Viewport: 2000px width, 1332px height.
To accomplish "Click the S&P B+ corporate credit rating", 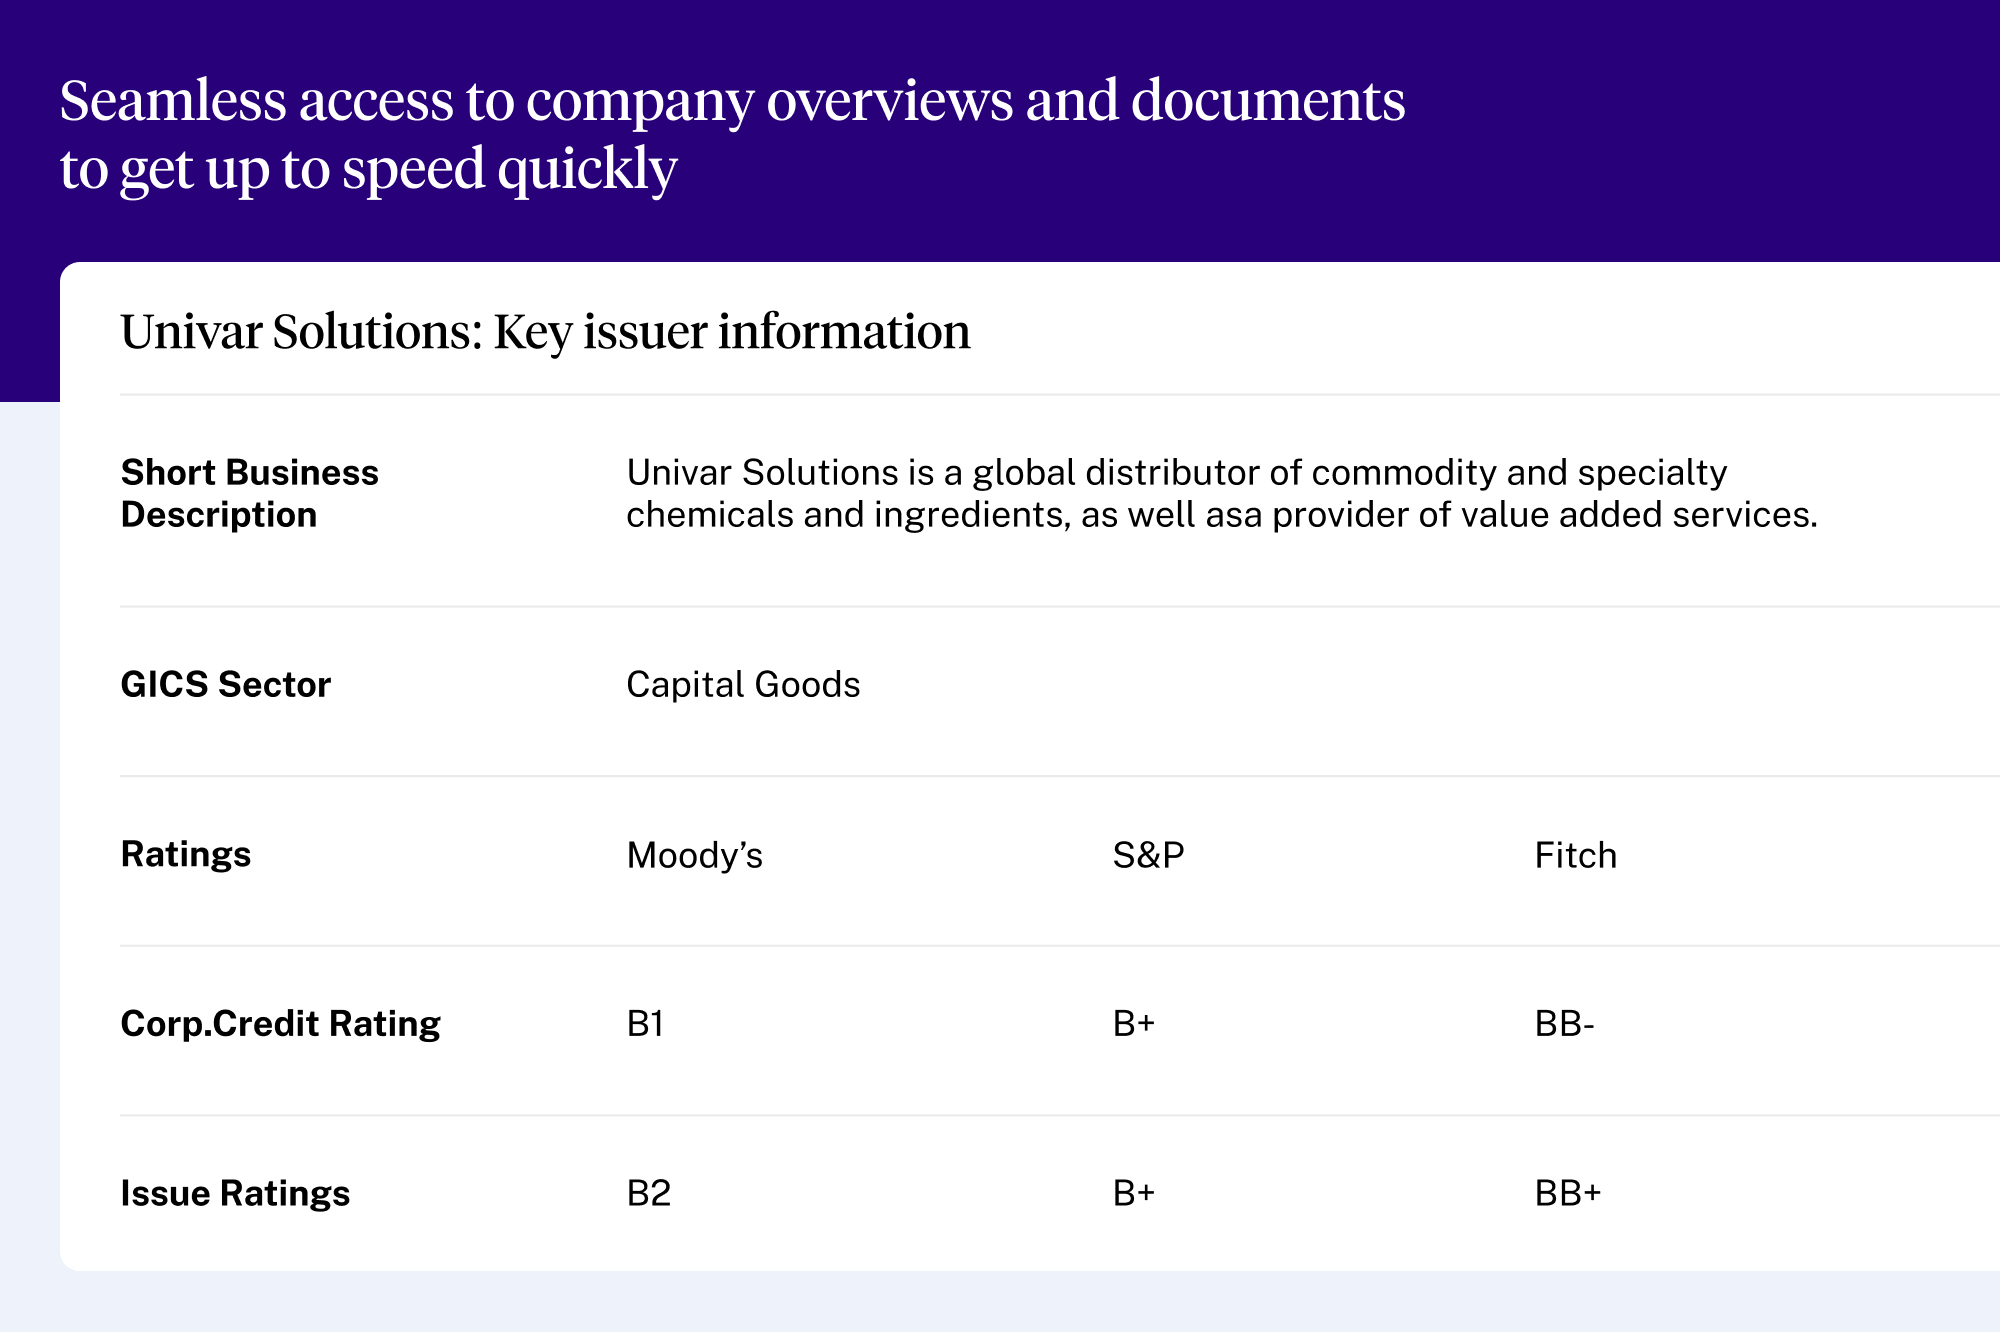I will pos(1134,1024).
